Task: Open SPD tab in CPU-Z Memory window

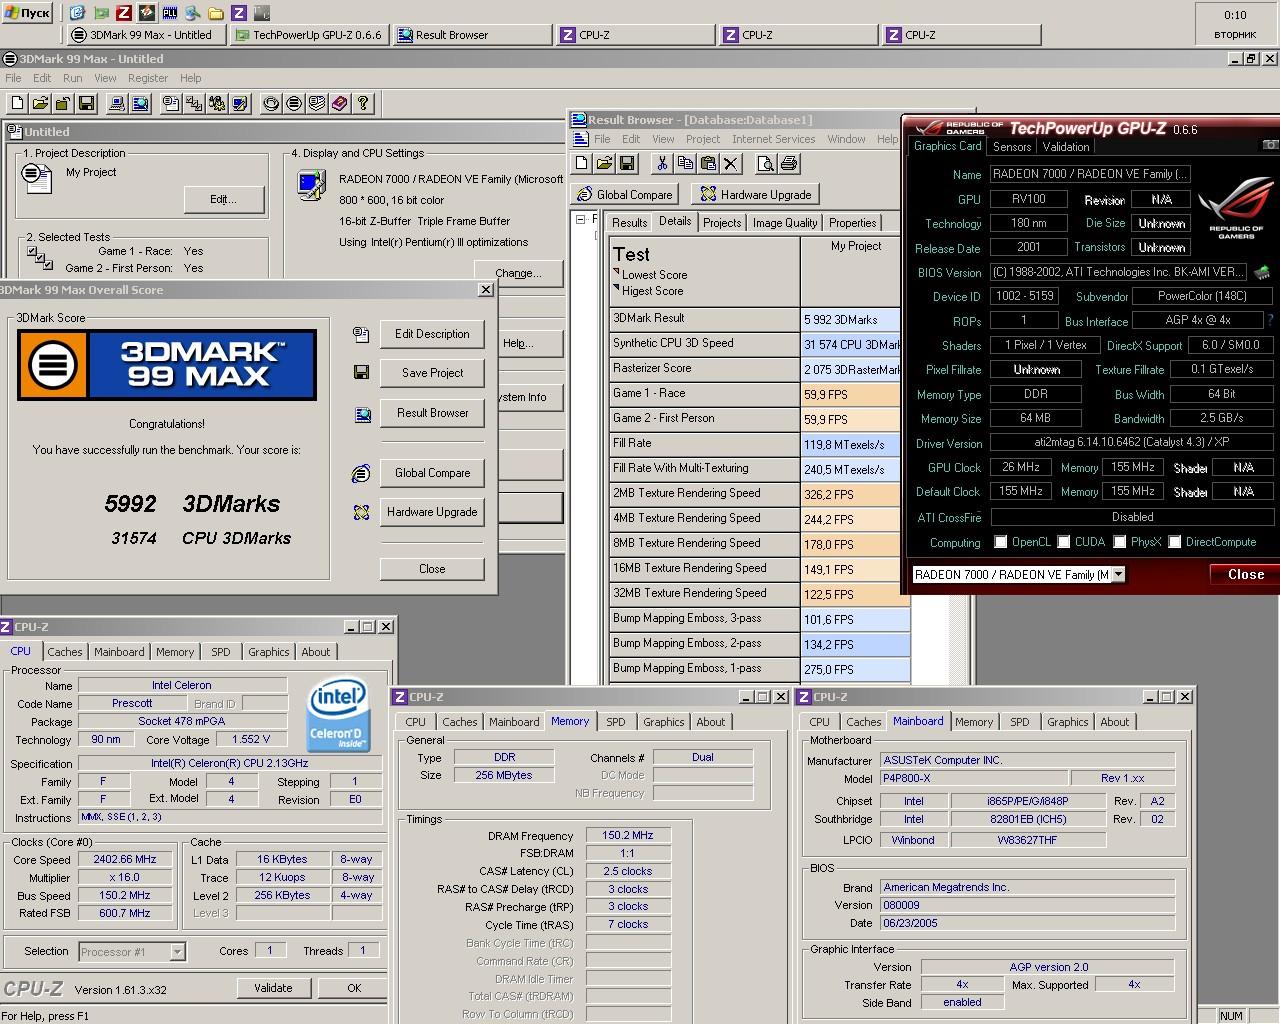Action: [616, 722]
